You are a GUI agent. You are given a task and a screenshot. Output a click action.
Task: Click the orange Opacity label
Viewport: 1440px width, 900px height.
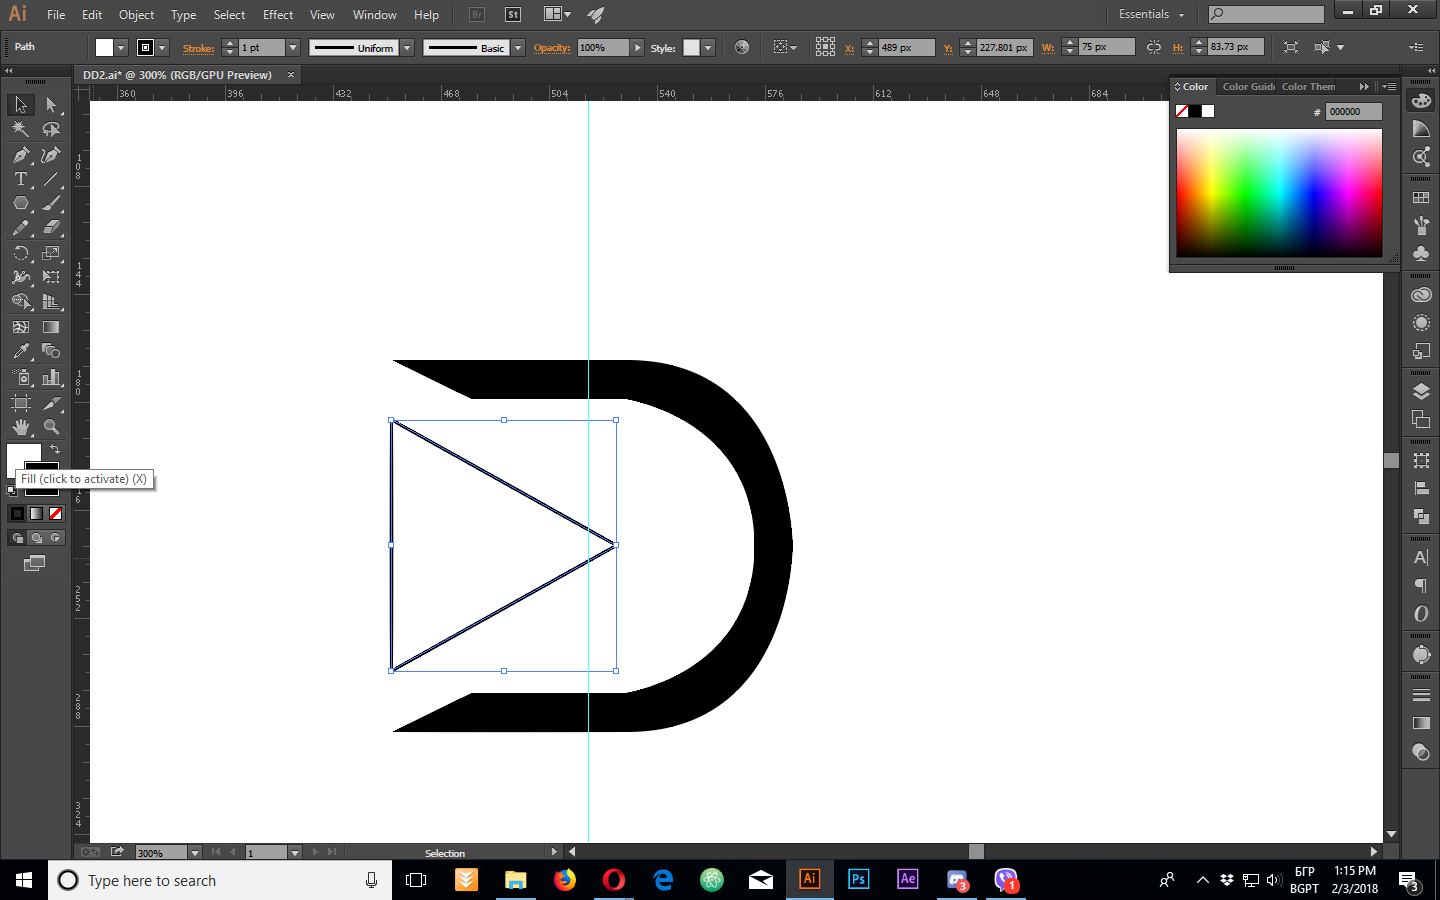pyautogui.click(x=551, y=48)
